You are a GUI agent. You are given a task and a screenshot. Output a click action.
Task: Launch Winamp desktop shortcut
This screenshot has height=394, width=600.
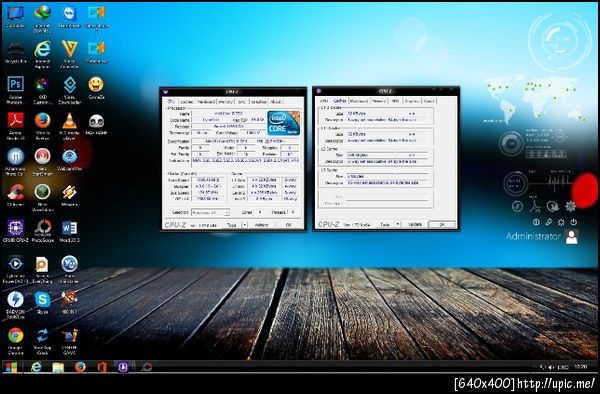pyautogui.click(x=69, y=195)
